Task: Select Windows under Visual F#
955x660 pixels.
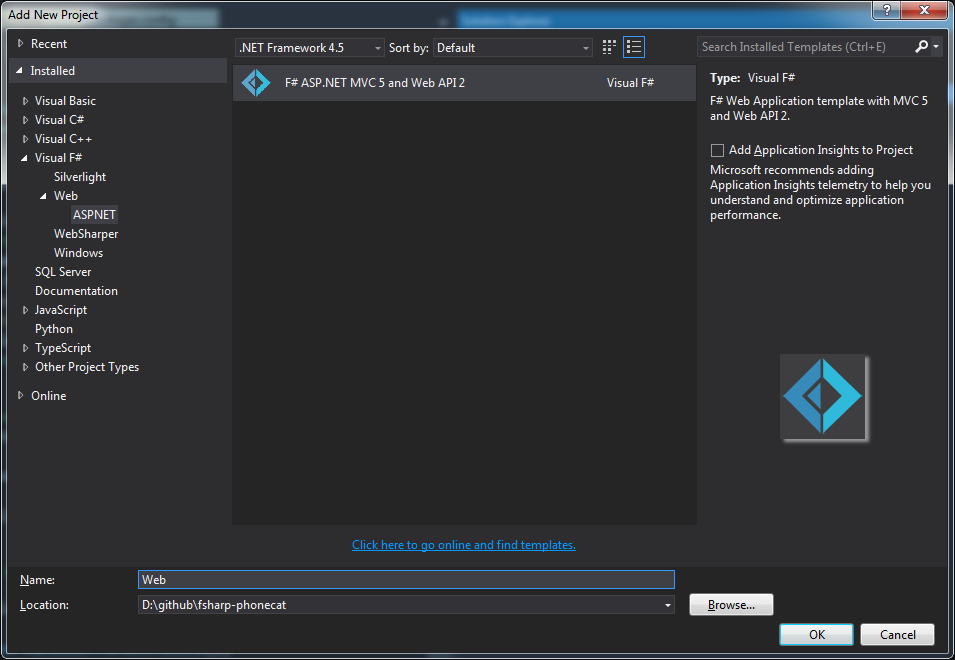Action: 79,253
